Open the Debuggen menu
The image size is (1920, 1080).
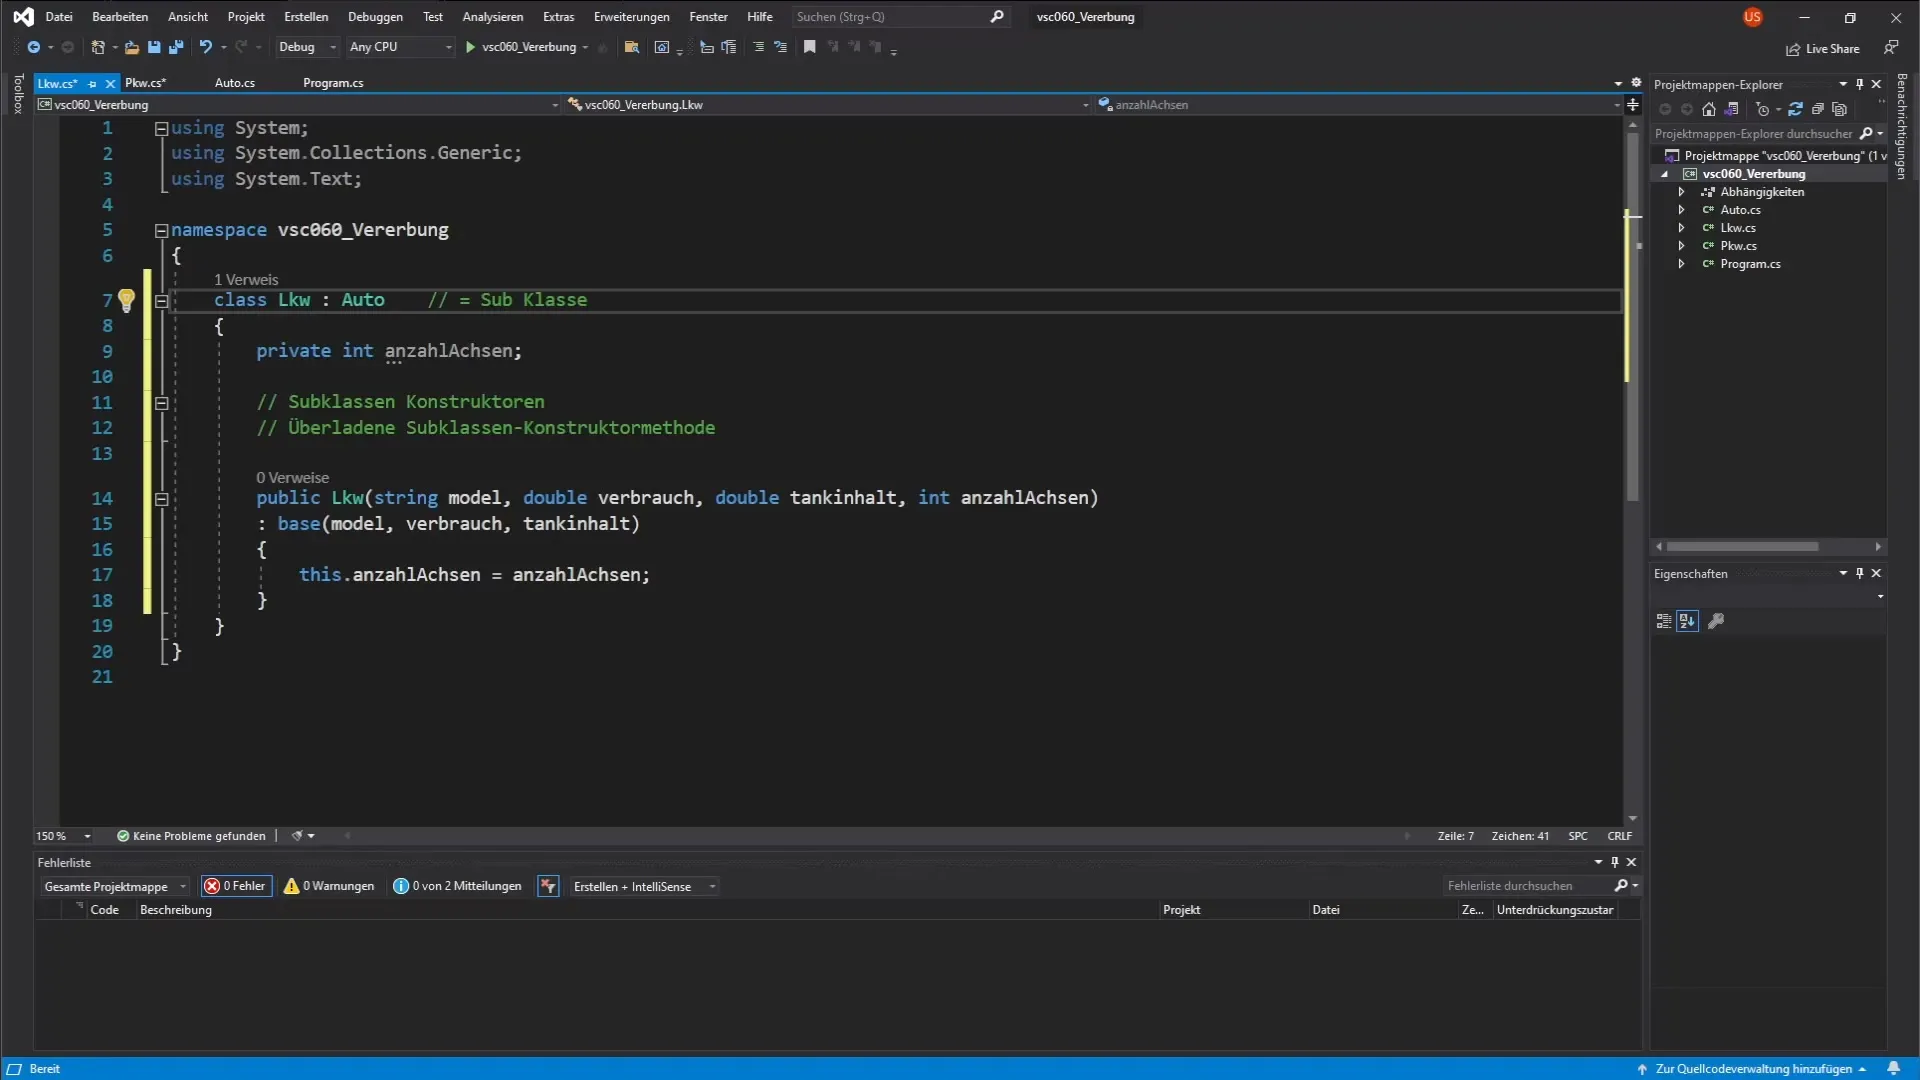pos(375,17)
